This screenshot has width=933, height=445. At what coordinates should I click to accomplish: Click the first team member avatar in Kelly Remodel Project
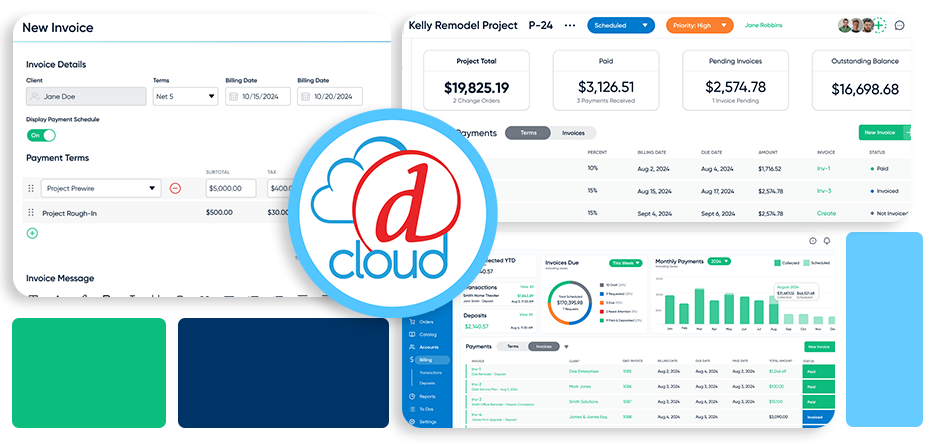point(845,26)
